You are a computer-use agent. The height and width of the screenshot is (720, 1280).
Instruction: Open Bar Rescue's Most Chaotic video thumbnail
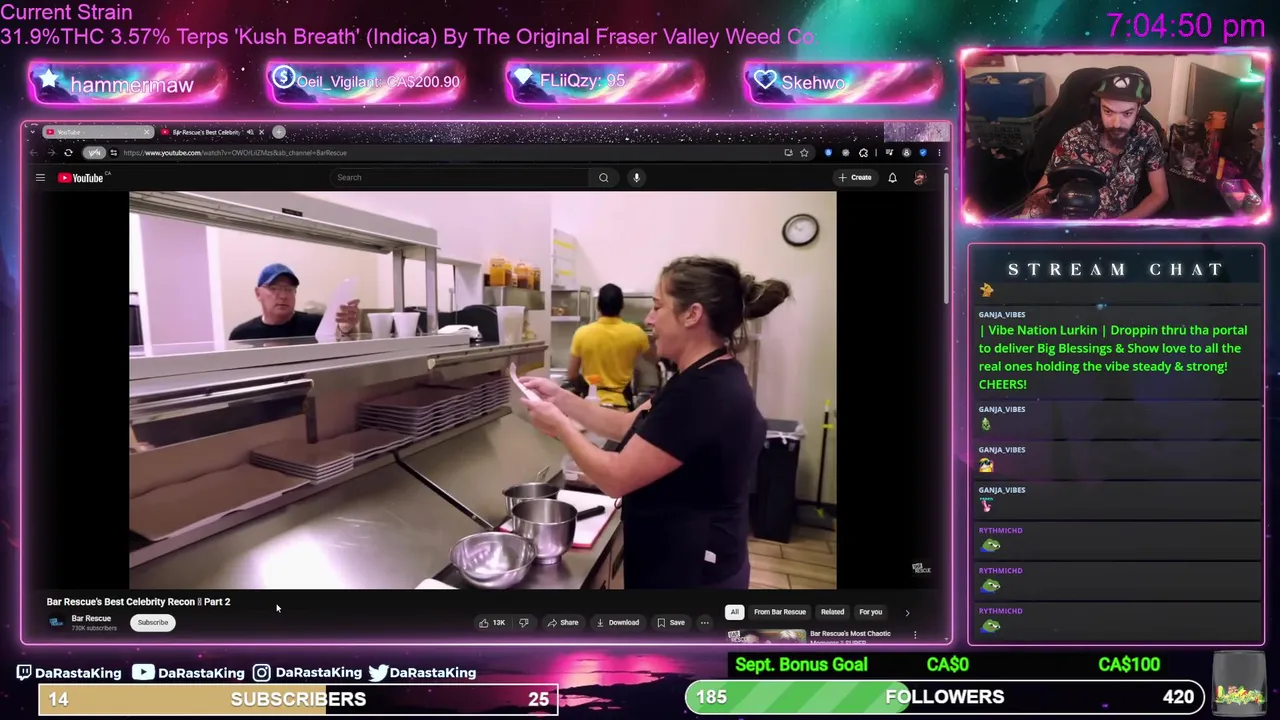766,636
